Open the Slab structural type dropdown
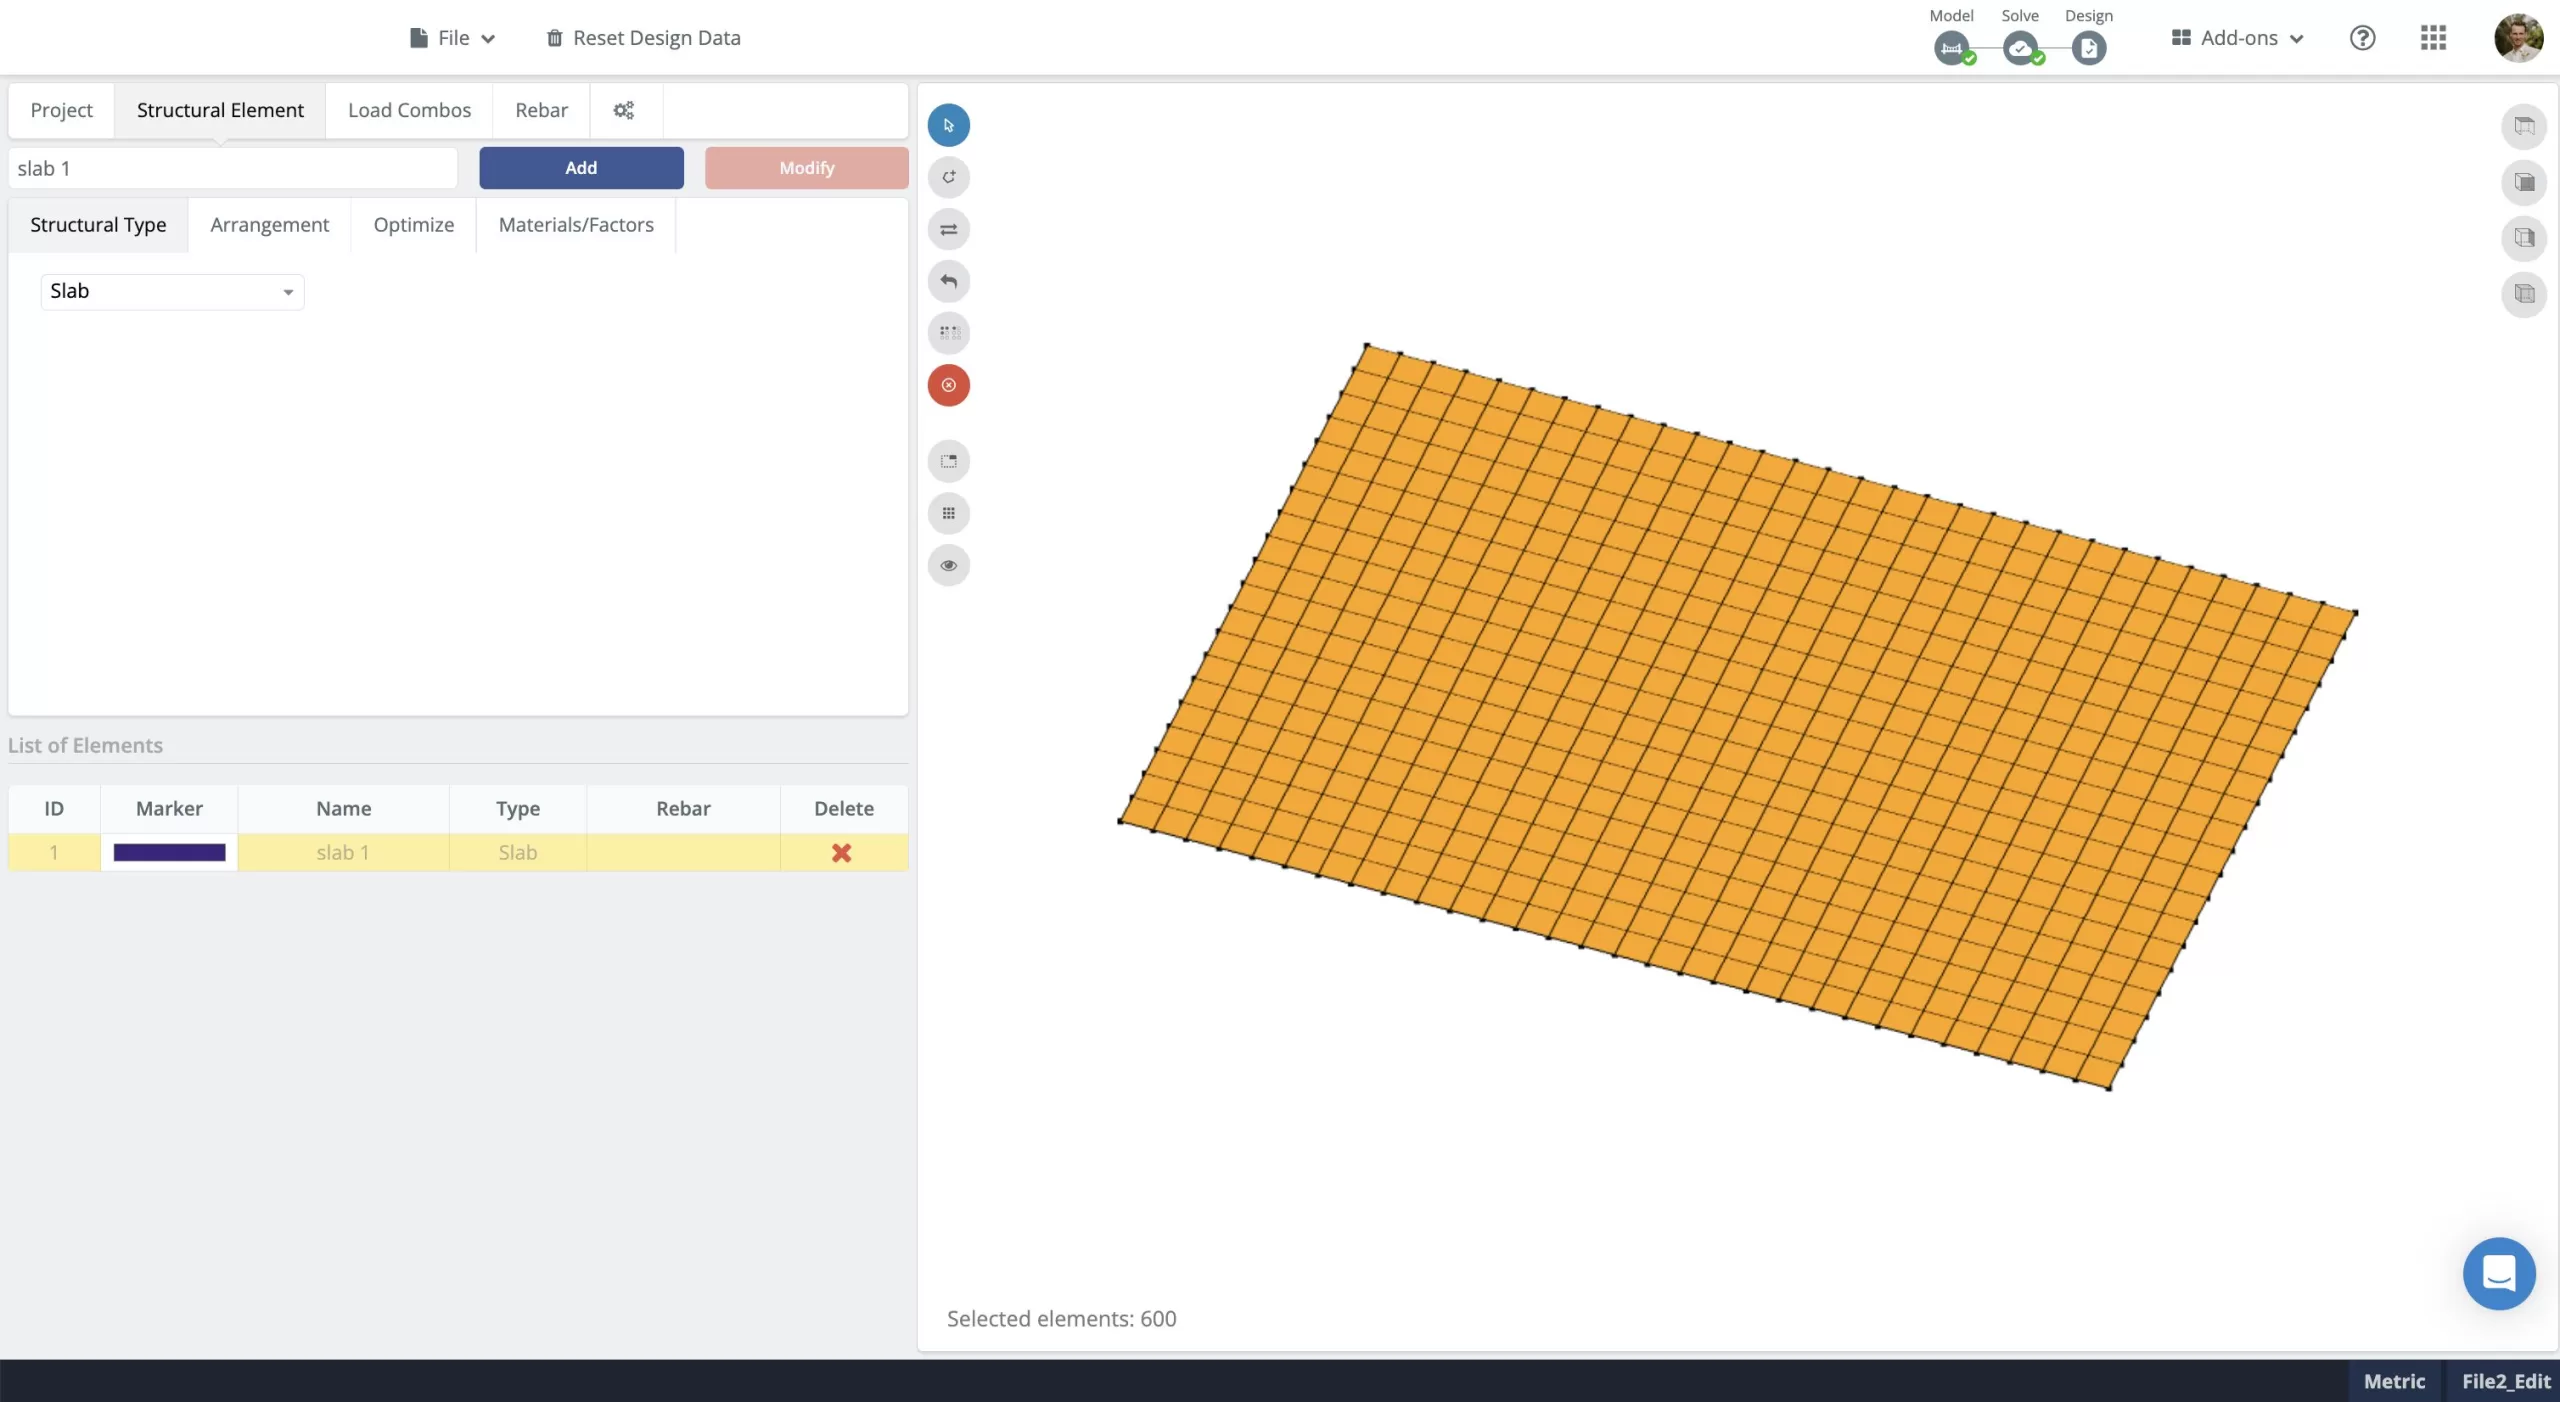The width and height of the screenshot is (2560, 1402). pos(172,291)
